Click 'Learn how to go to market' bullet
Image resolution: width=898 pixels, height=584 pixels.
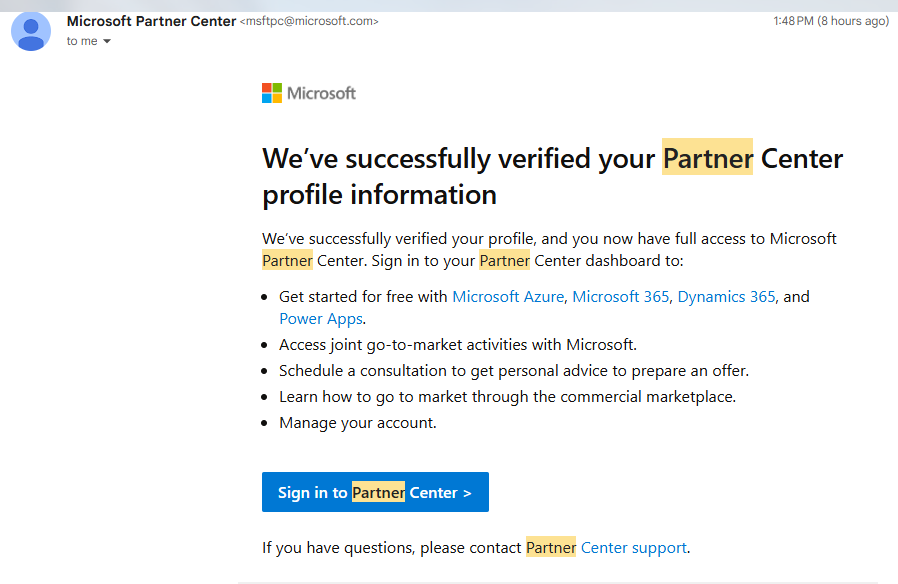coord(507,397)
